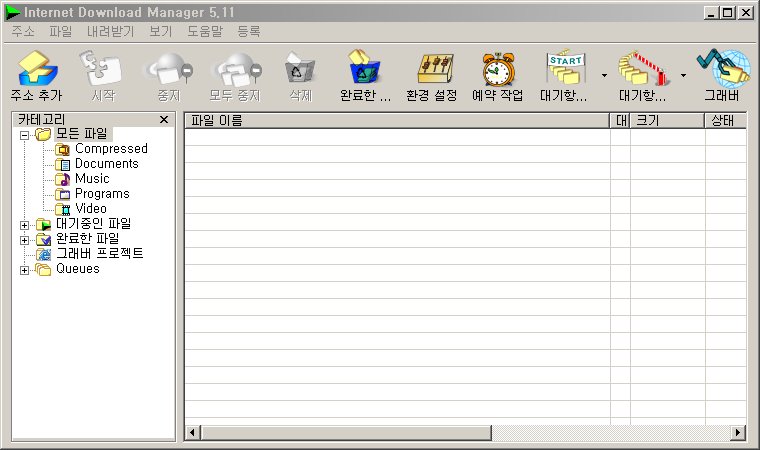
Task: Open the 도움말 menu
Action: (x=205, y=32)
